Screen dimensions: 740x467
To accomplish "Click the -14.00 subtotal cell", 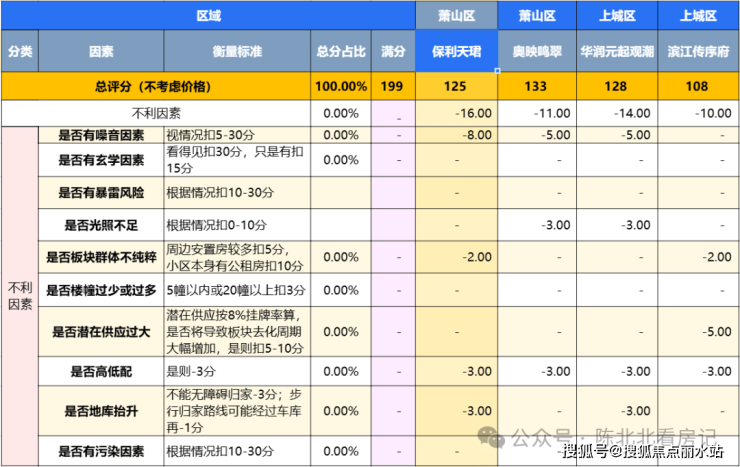I will click(617, 113).
